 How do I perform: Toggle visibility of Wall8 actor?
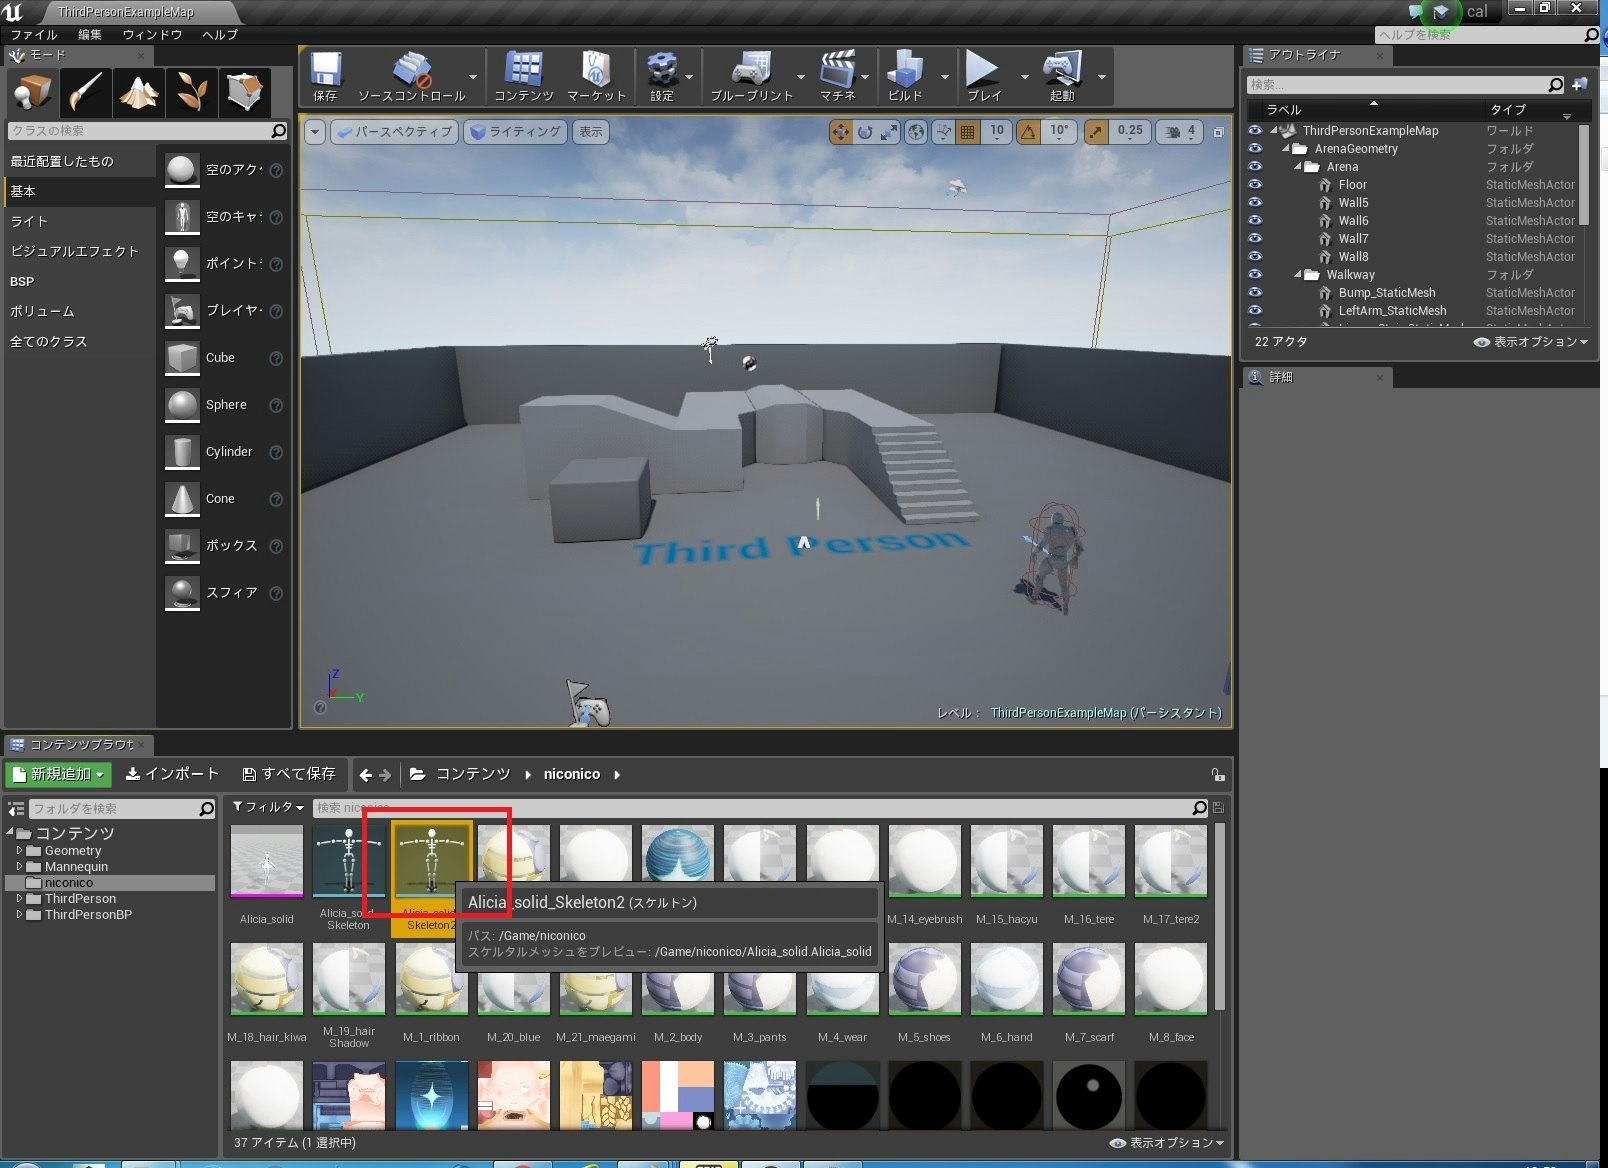pyautogui.click(x=1255, y=257)
